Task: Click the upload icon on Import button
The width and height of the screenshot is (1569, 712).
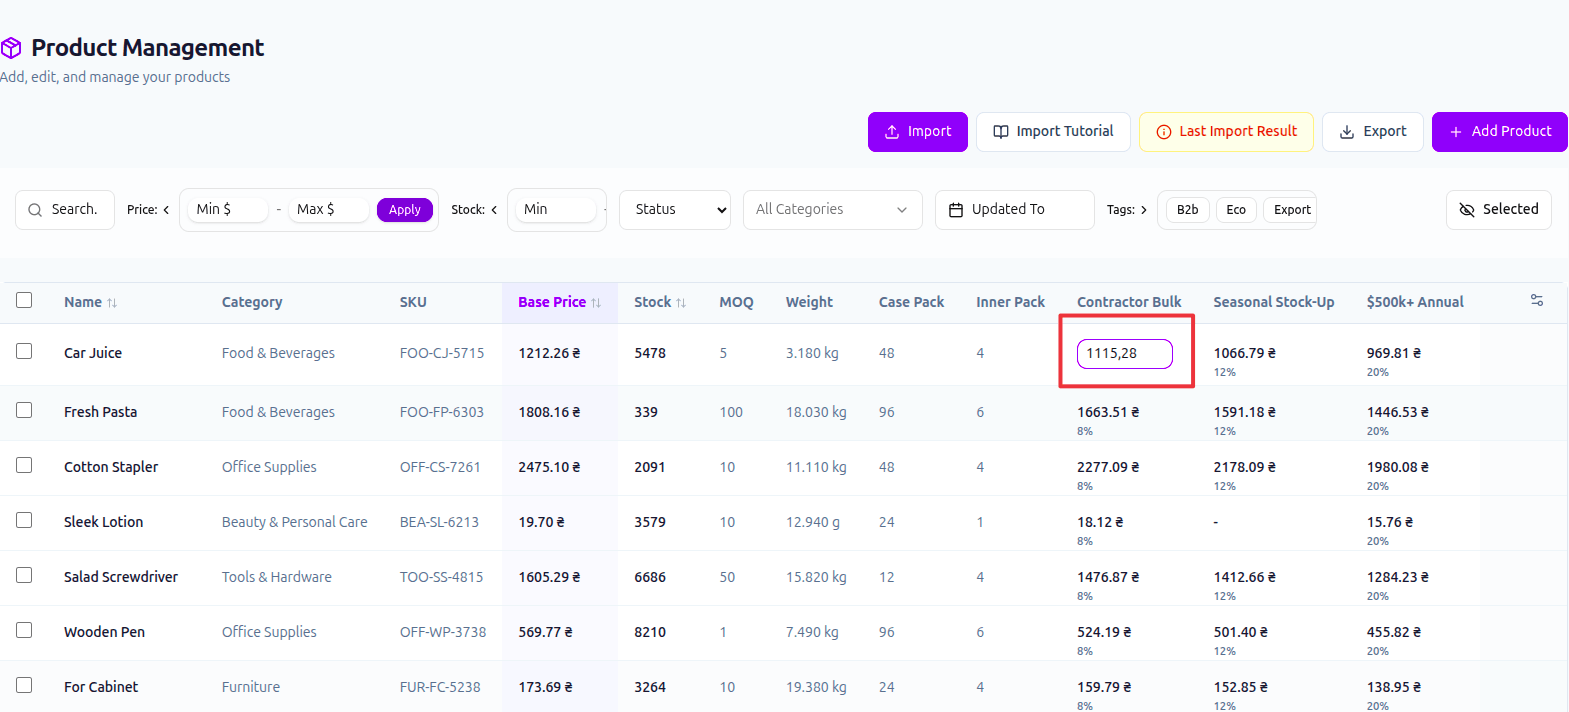Action: point(892,132)
